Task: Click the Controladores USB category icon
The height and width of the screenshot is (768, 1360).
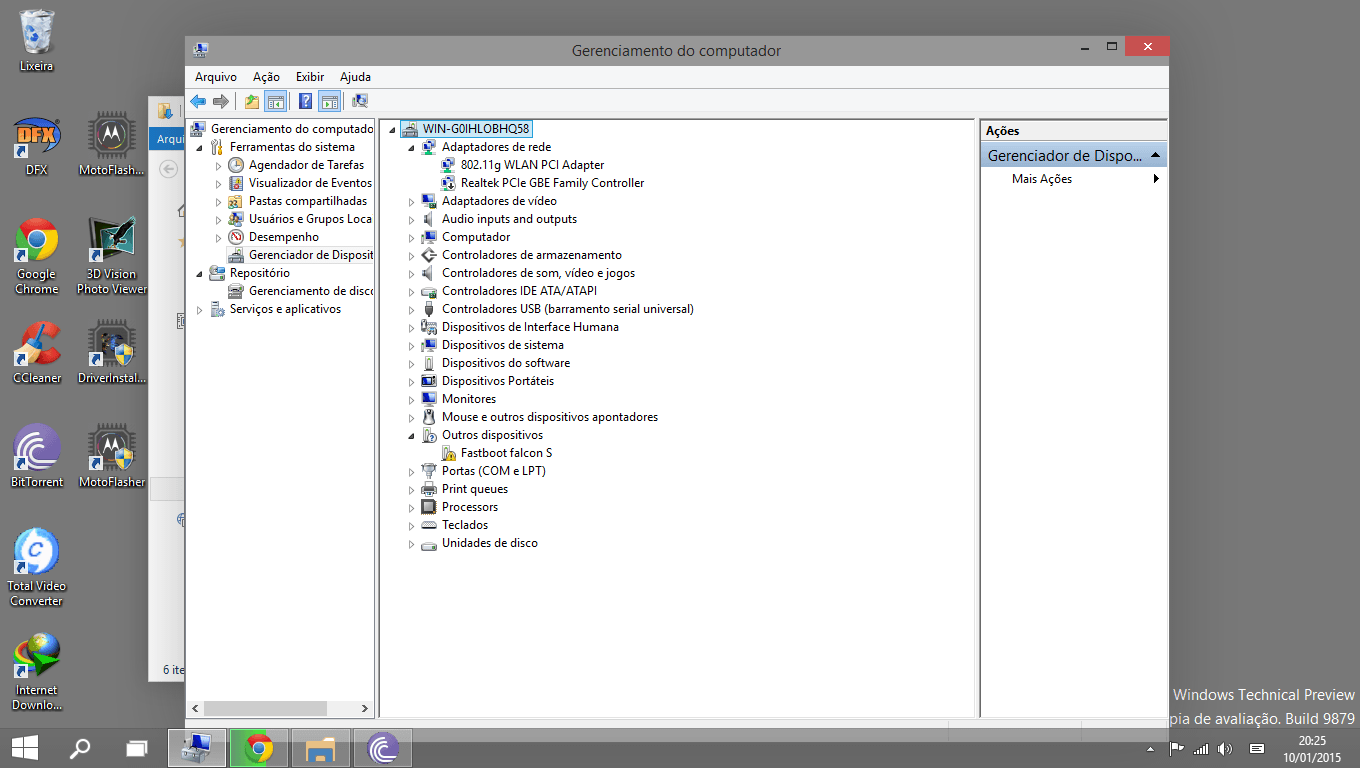Action: [429, 309]
